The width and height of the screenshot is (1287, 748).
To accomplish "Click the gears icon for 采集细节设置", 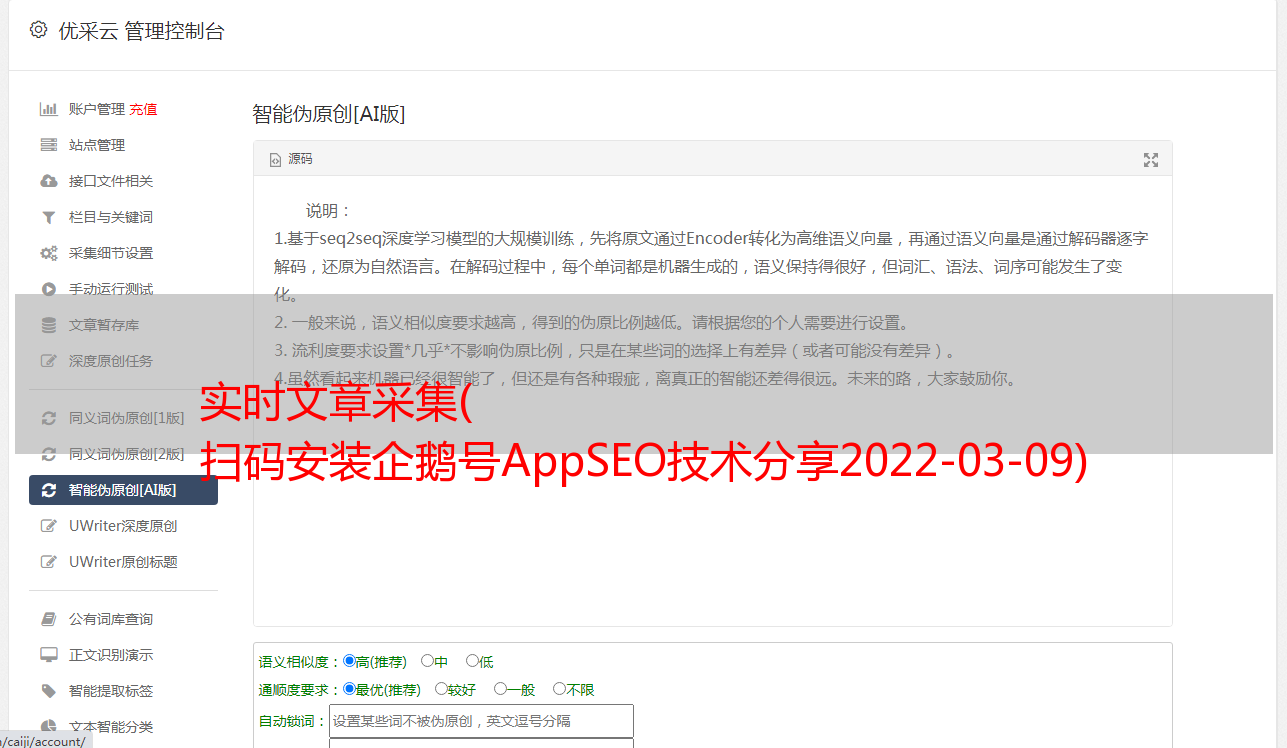I will (x=48, y=253).
